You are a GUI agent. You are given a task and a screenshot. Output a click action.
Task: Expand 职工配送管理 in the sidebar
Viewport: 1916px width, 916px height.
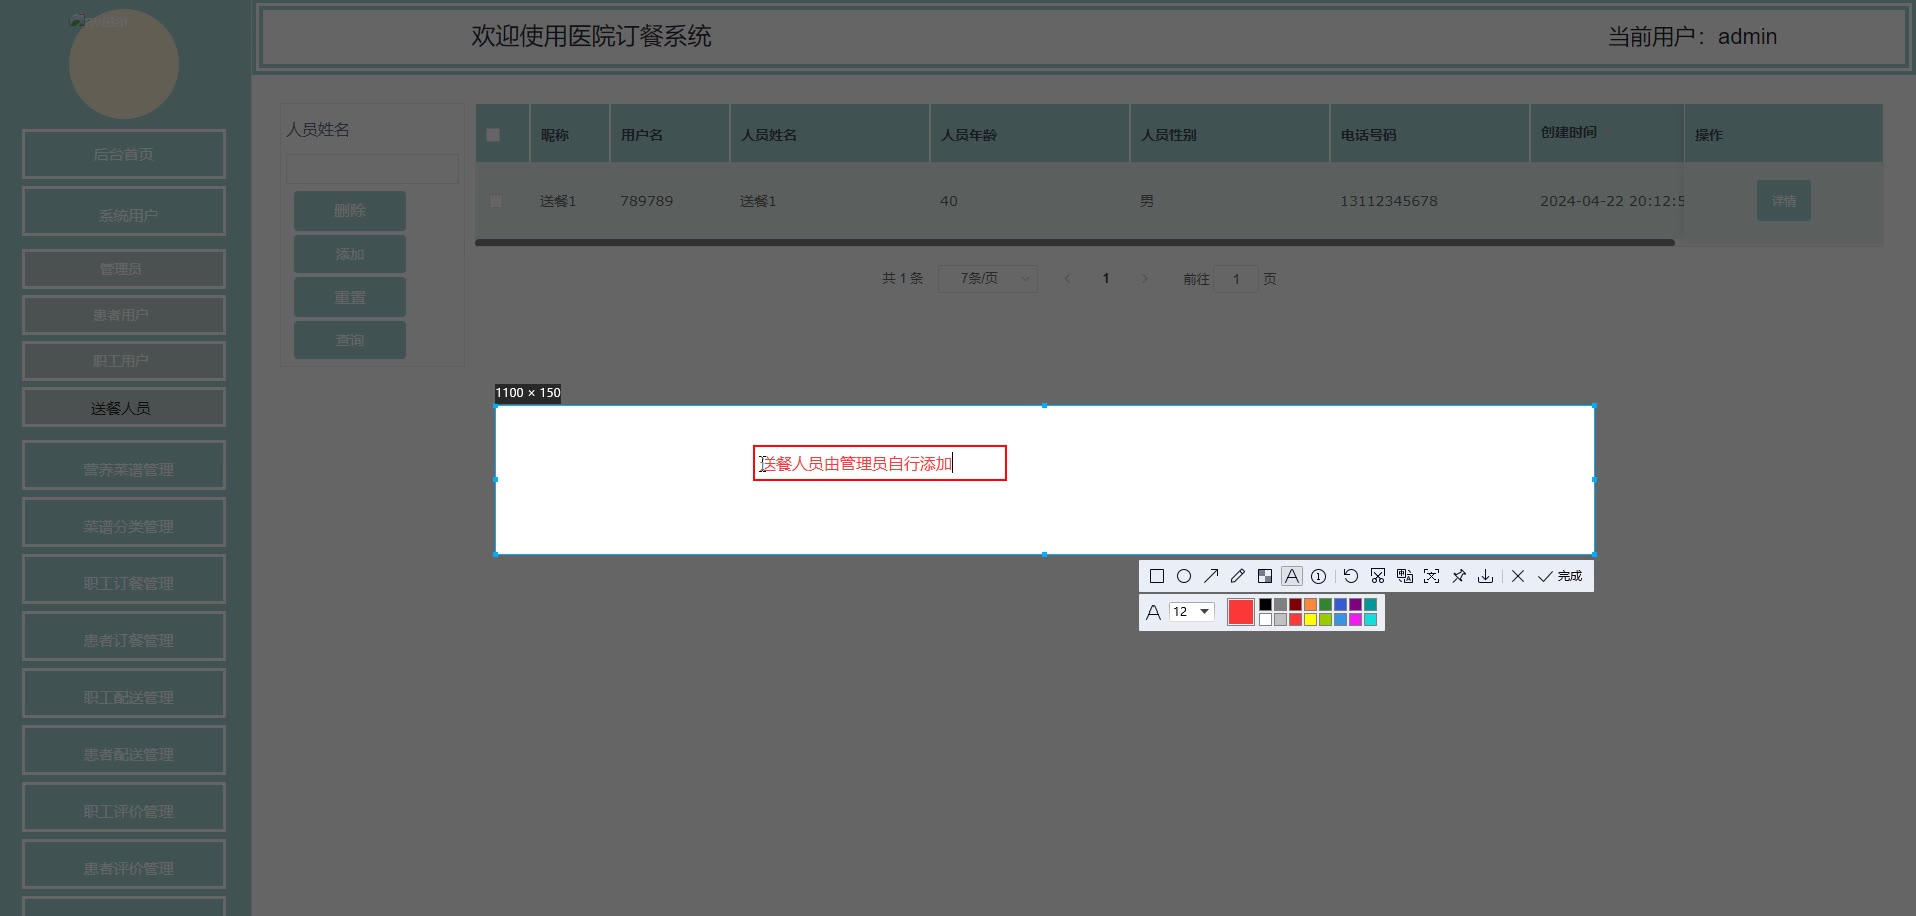coord(124,694)
